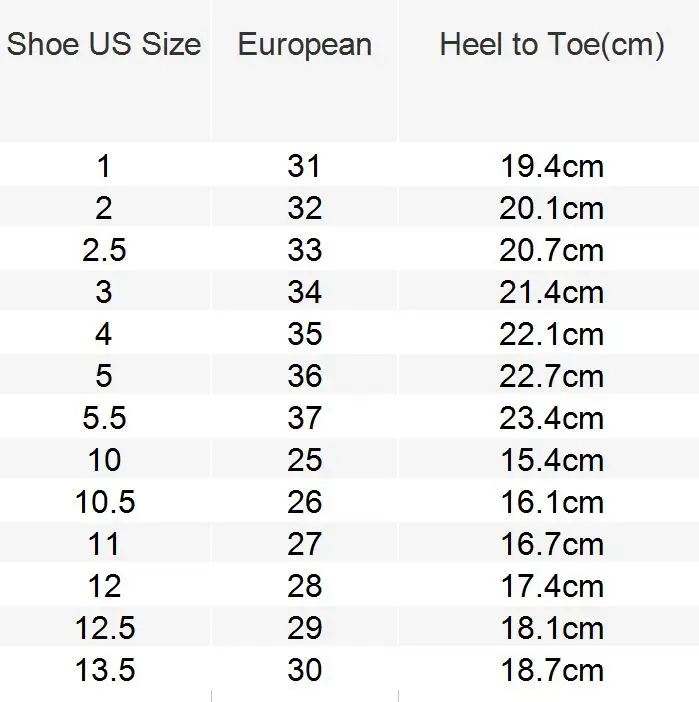Select US size 13.5 cell
Image resolution: width=699 pixels, height=702 pixels.
(105, 670)
